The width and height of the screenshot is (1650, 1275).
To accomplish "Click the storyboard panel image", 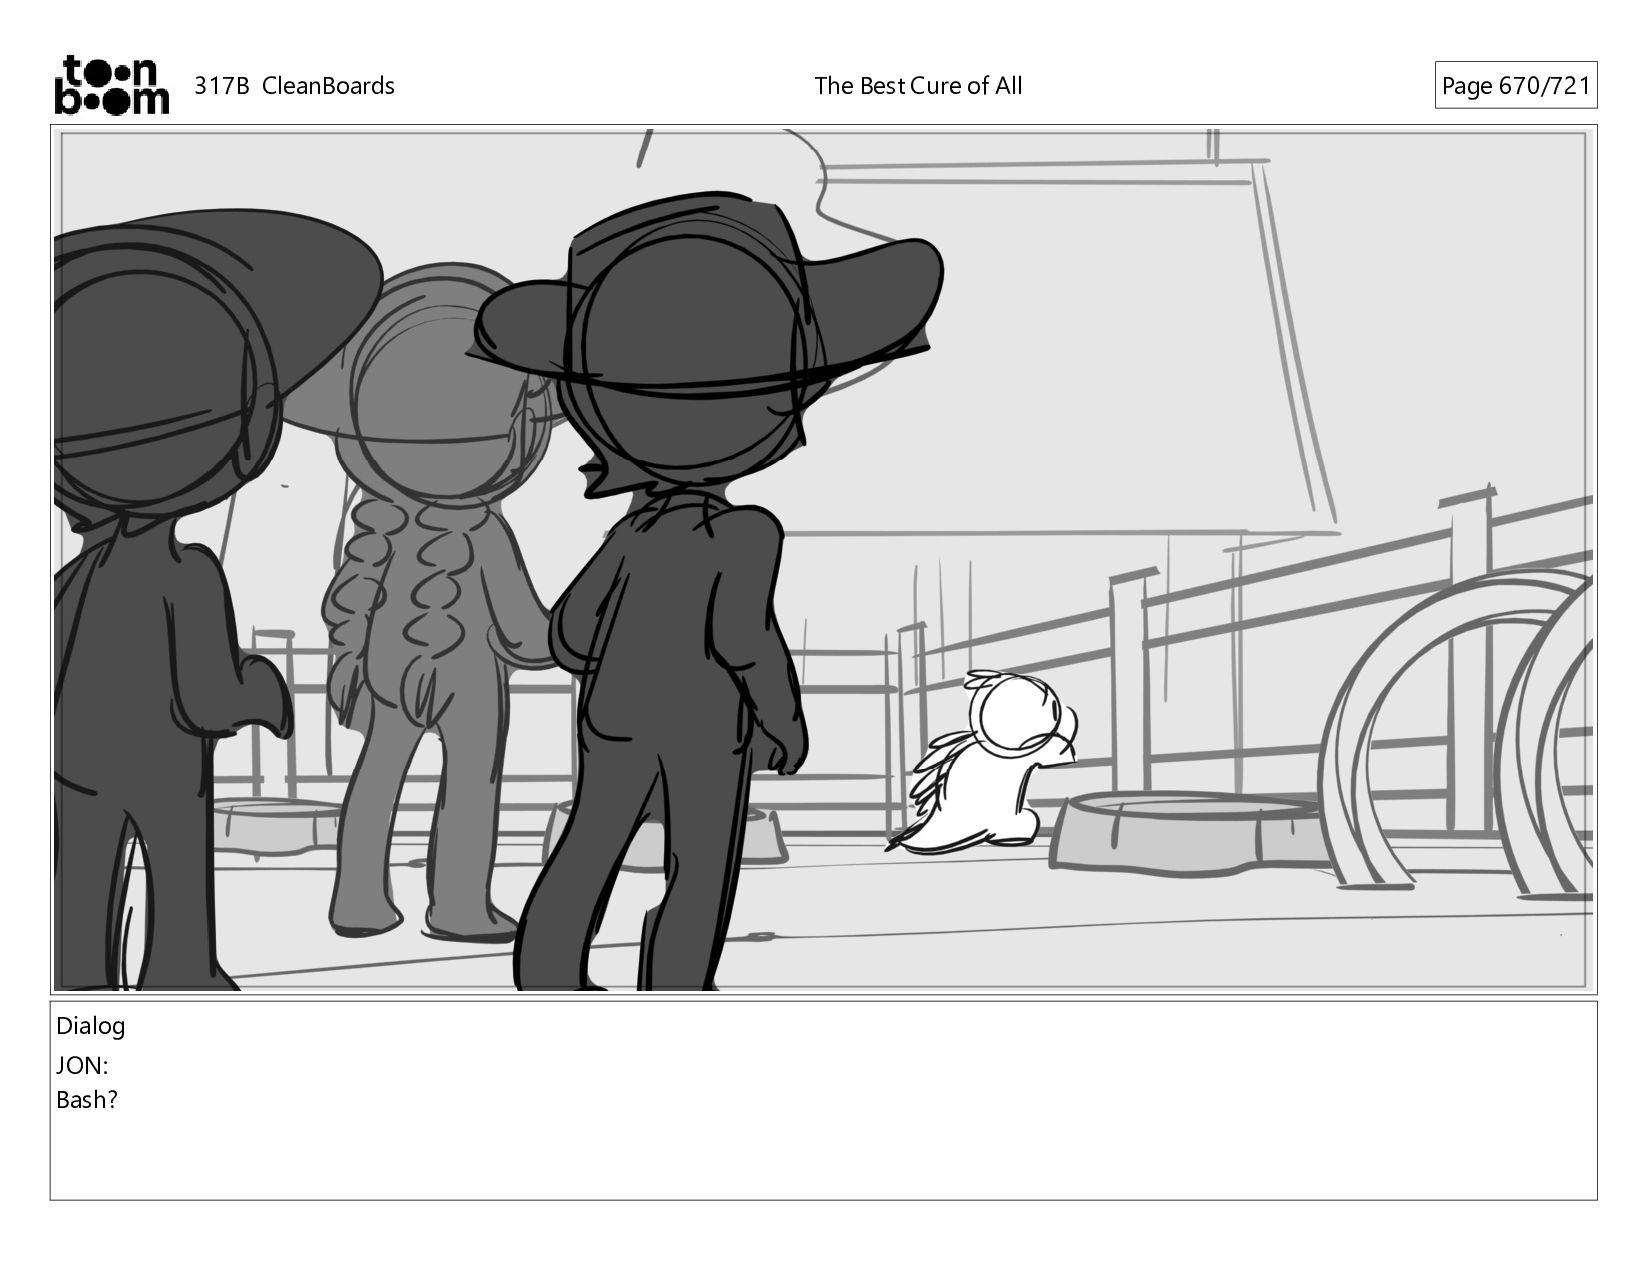I will click(x=824, y=560).
